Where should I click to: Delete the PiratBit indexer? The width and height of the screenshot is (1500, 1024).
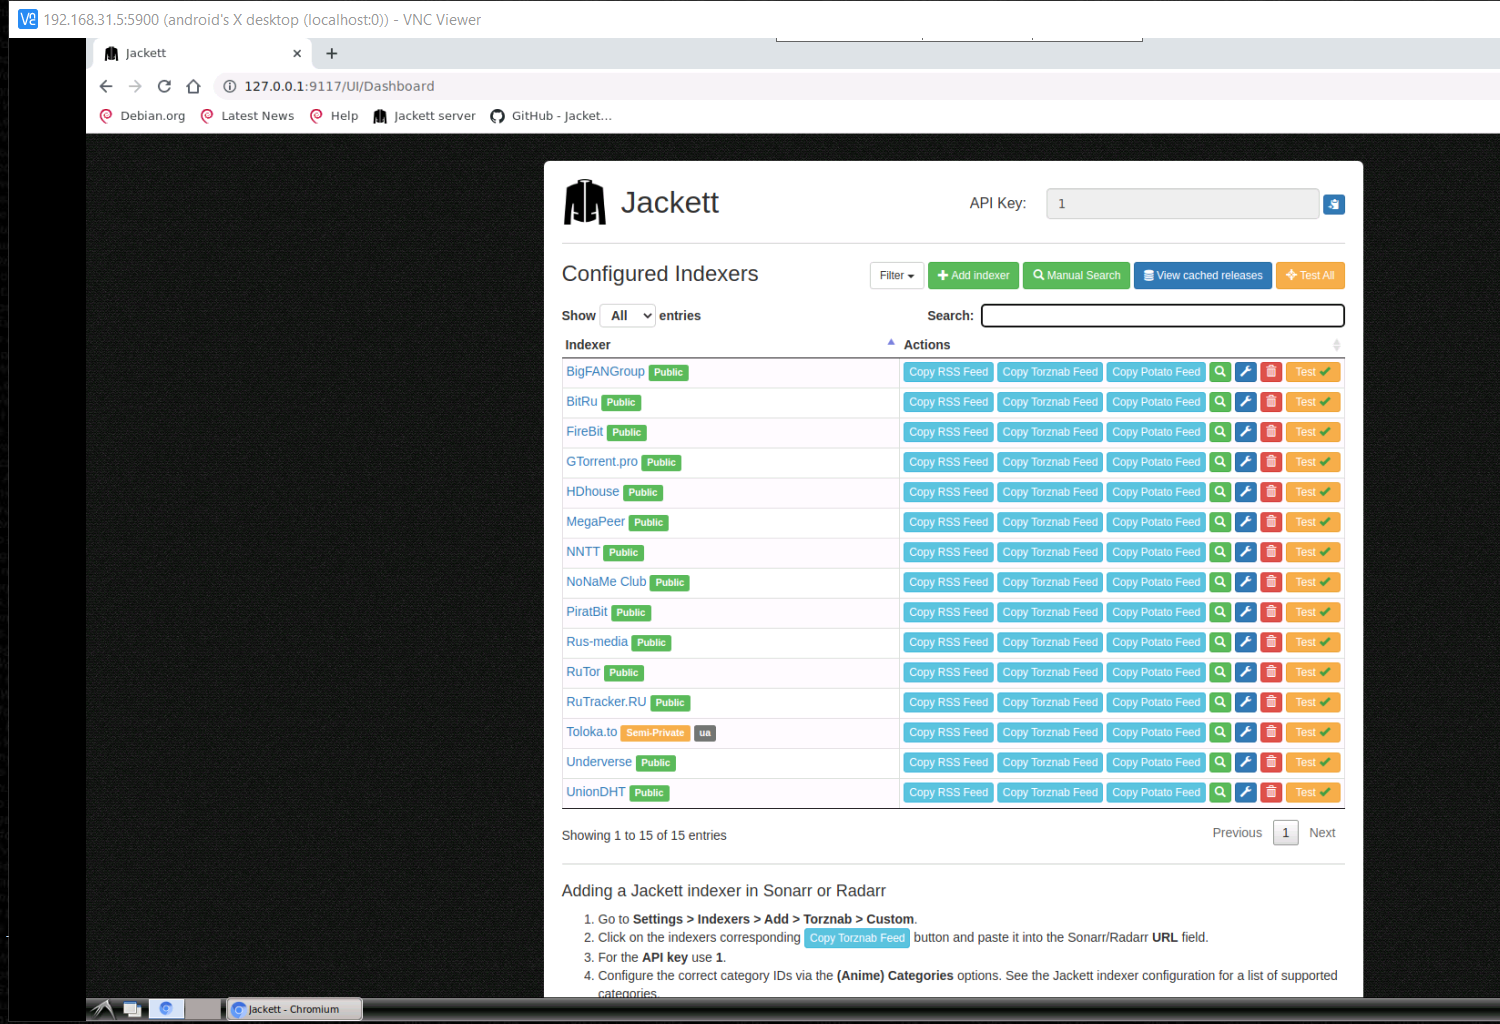1271,612
